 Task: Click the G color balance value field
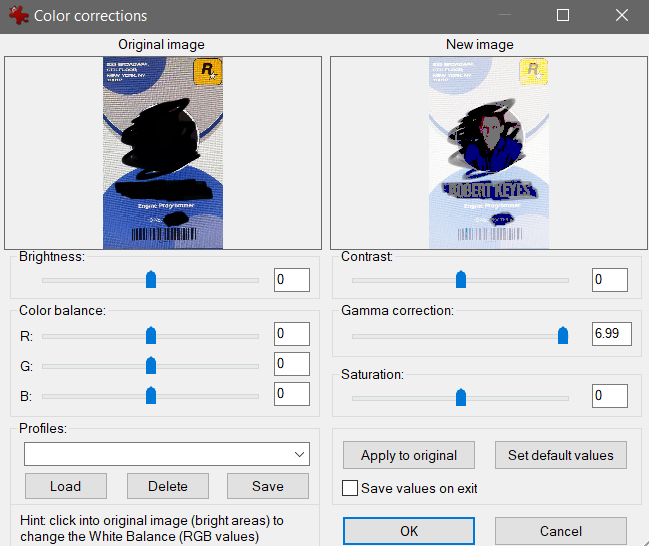tap(292, 364)
